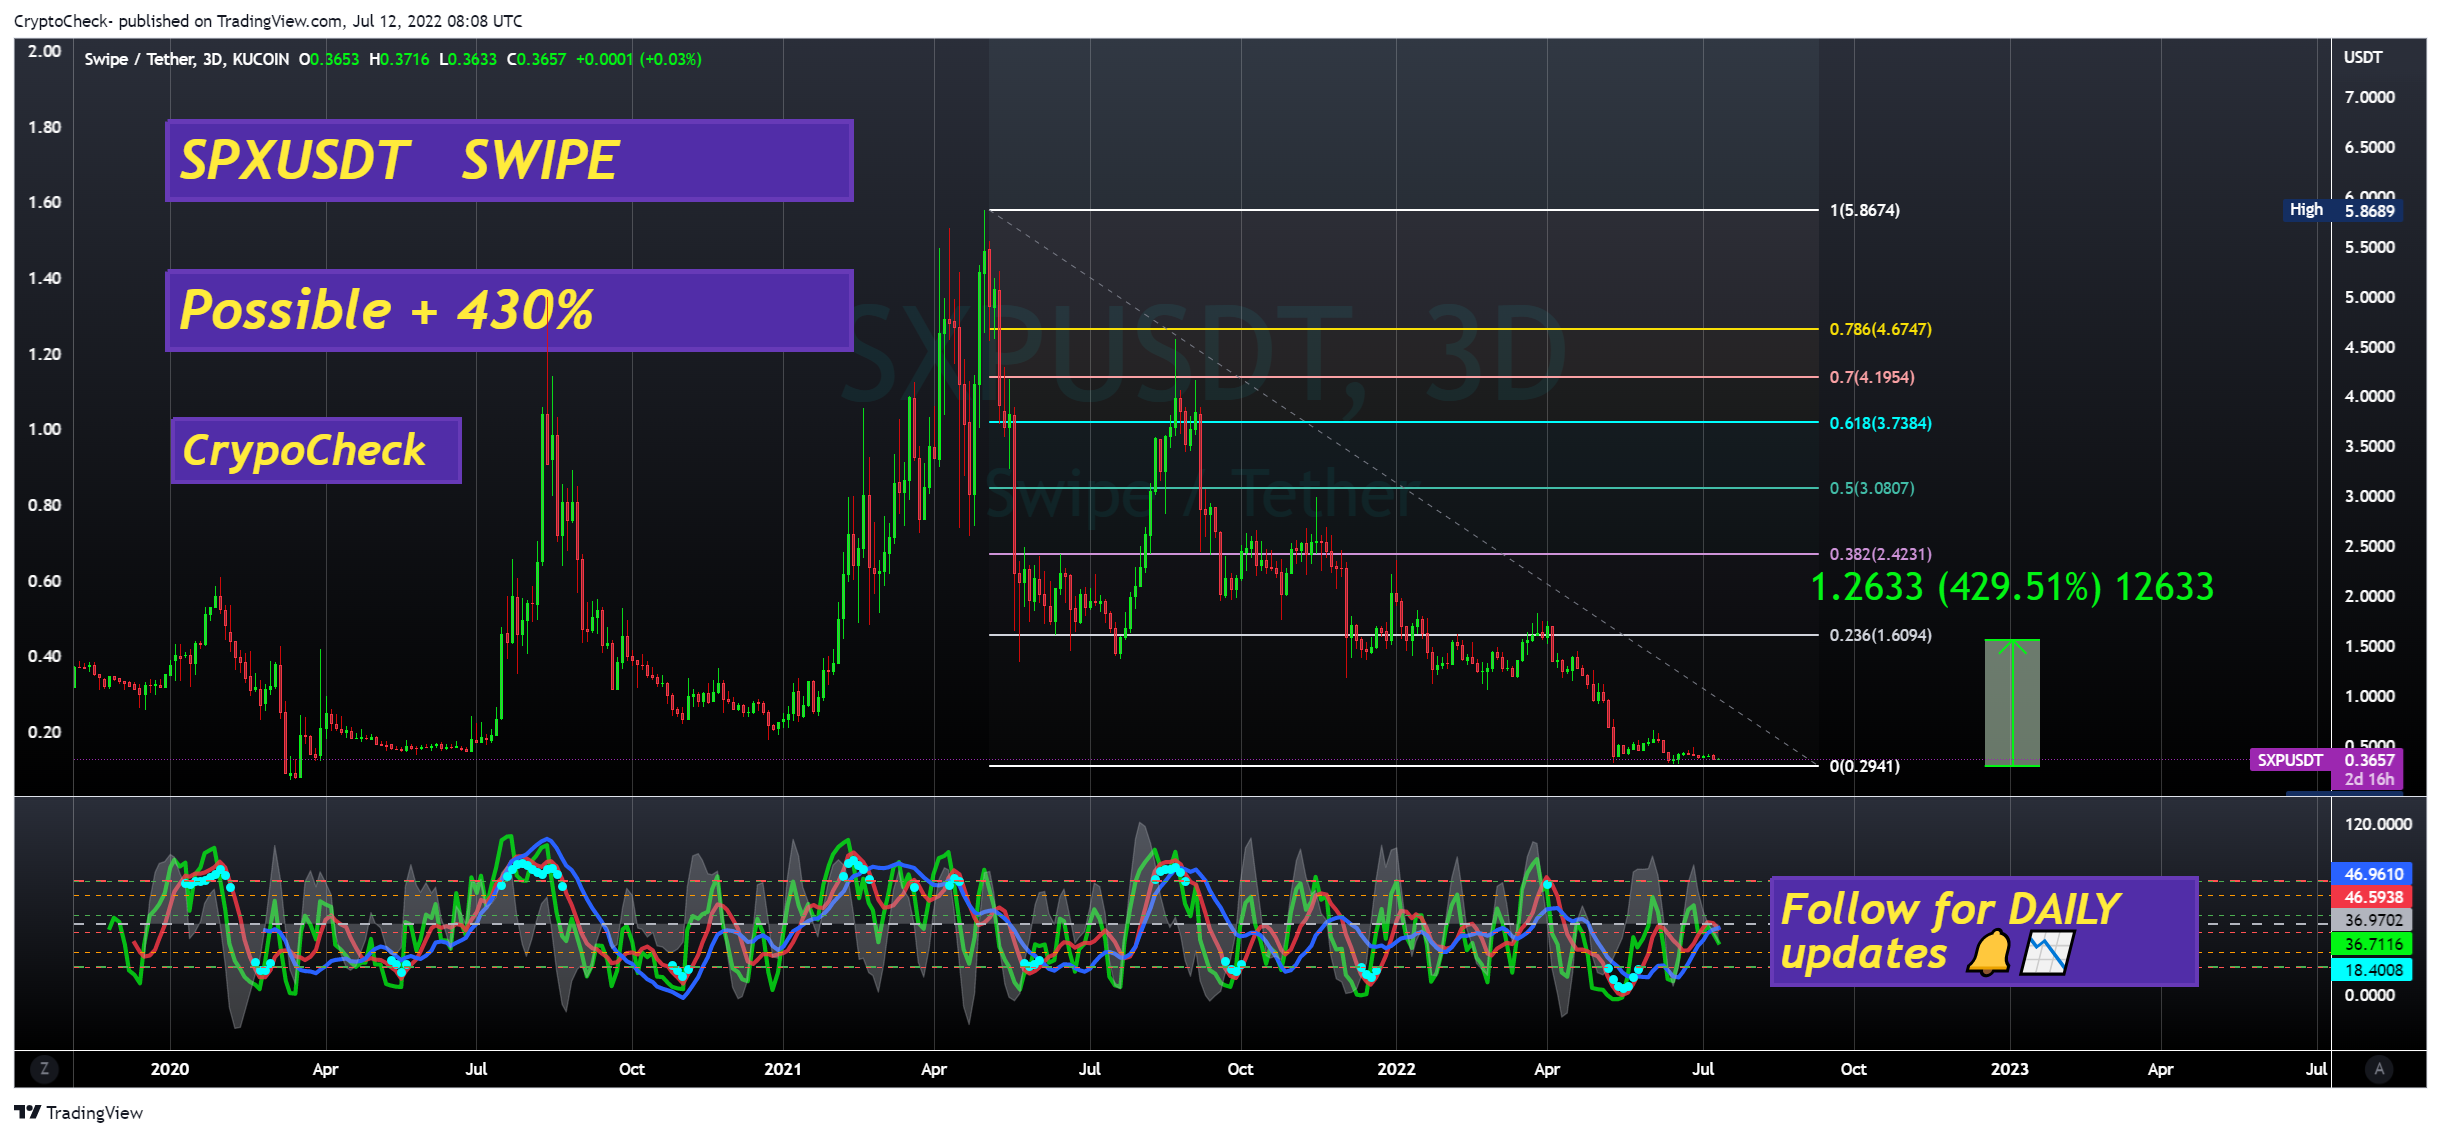Screen dimensions: 2441x1136
Task: Click the Z timezone button at bottom left
Action: (x=44, y=1069)
